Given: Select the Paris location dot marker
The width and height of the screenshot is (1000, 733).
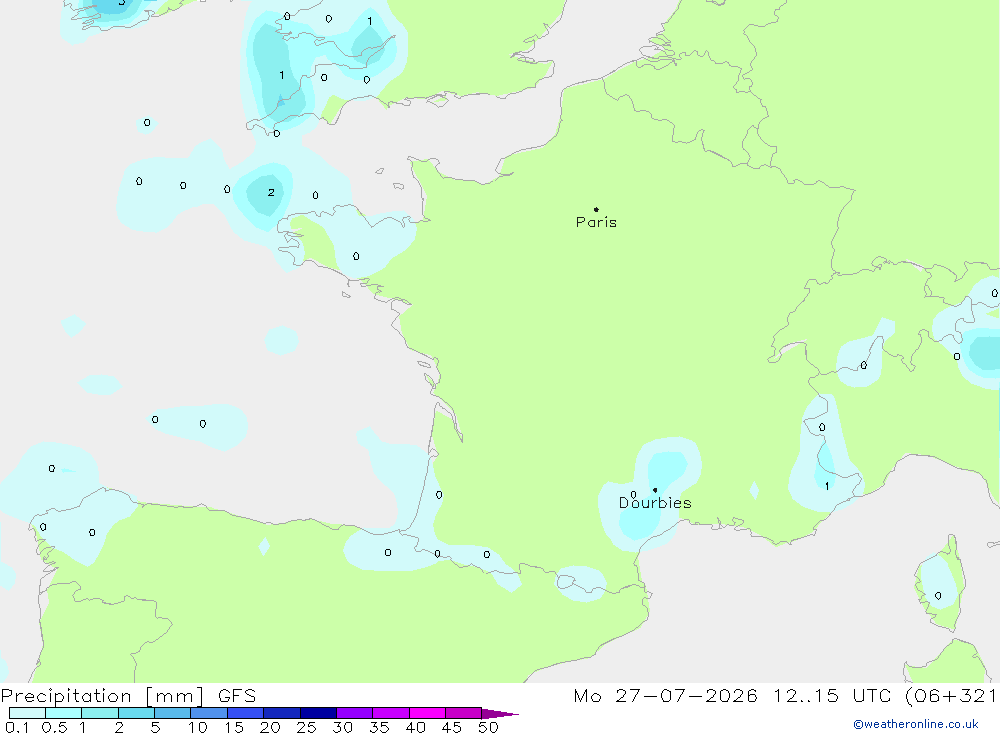Looking at the screenshot, I should tap(596, 209).
